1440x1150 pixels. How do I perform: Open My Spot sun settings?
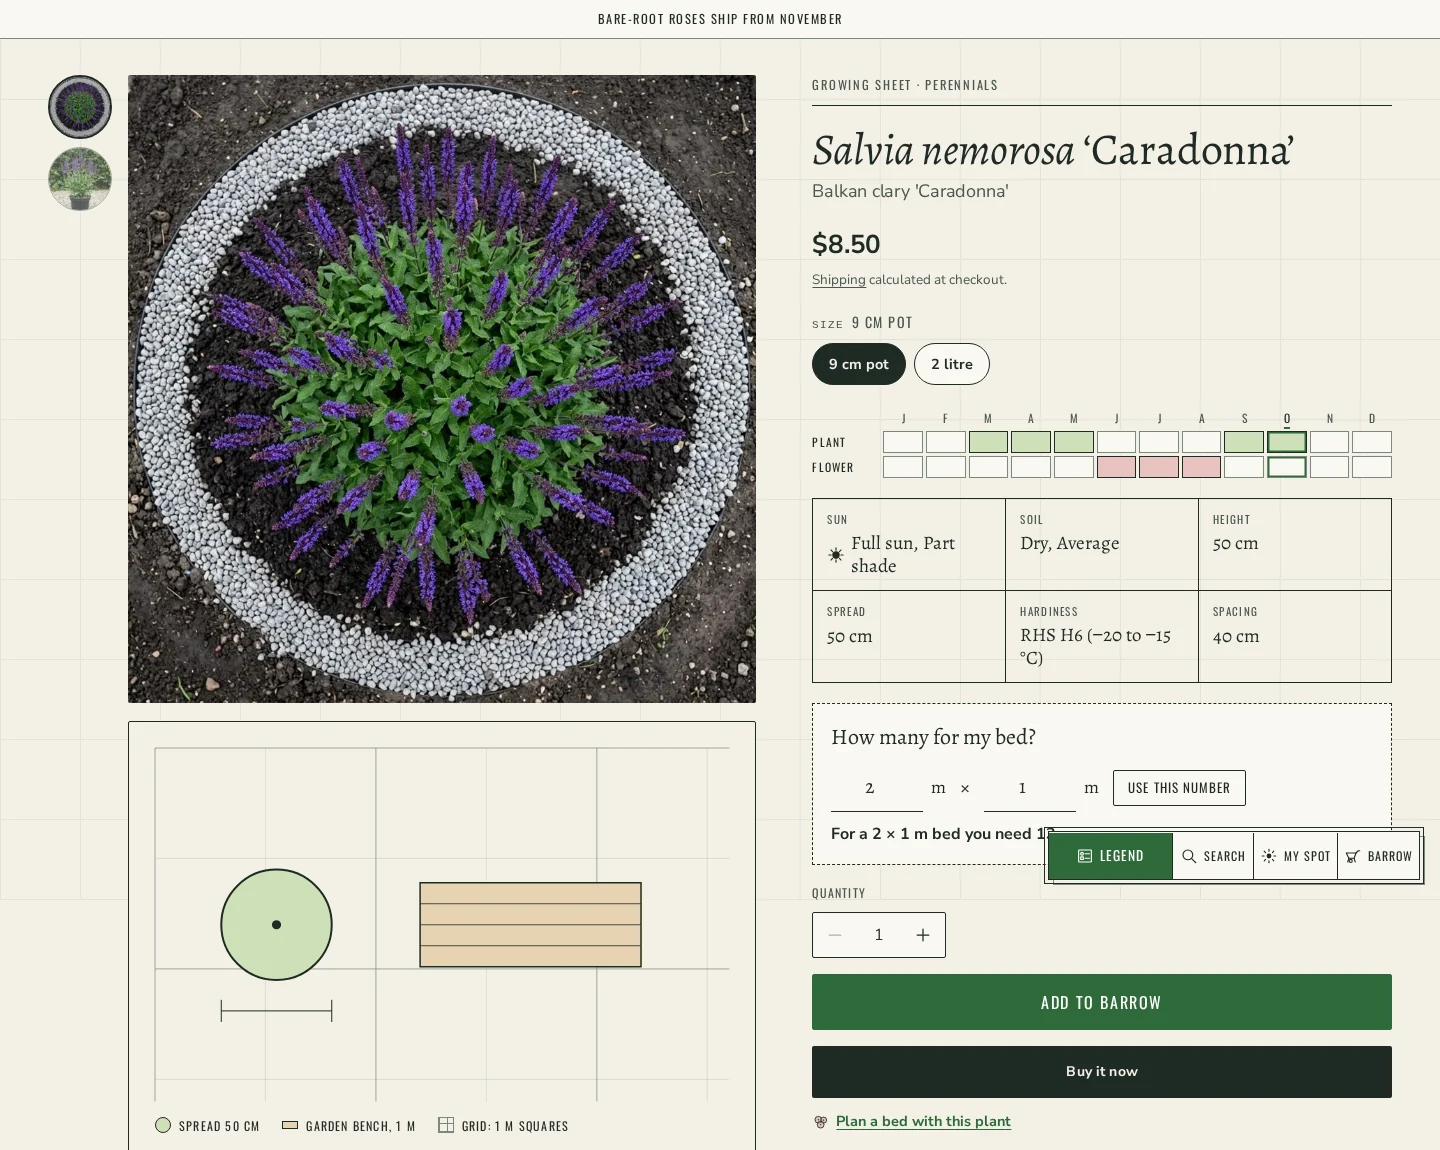click(1296, 856)
